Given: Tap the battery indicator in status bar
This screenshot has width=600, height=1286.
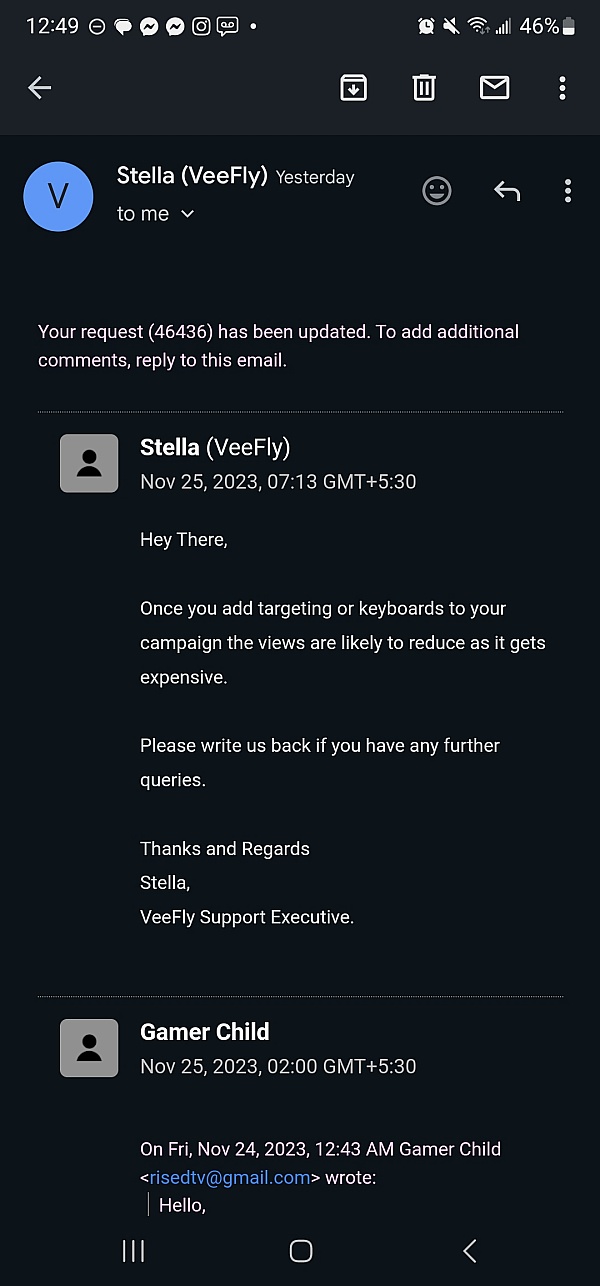Looking at the screenshot, I should (x=570, y=26).
